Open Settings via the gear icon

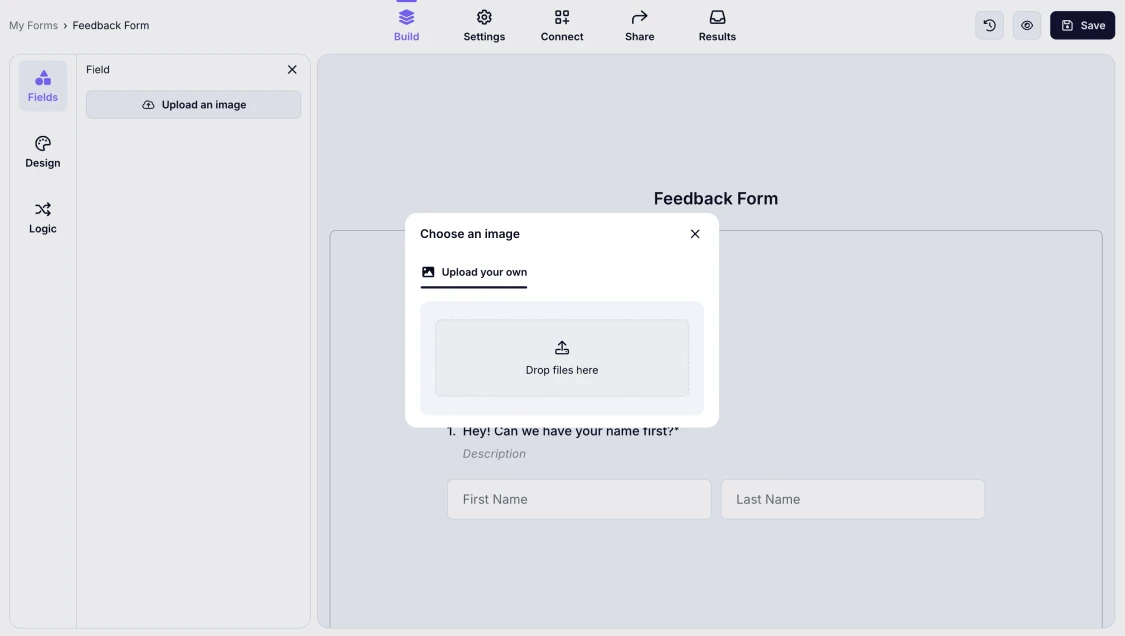click(484, 22)
